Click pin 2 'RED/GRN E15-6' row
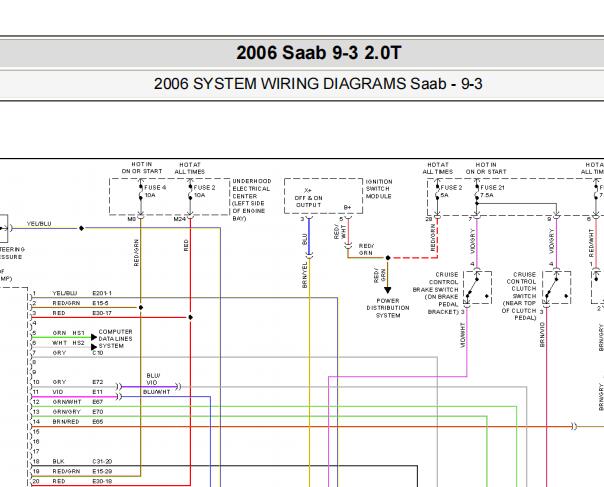This screenshot has width=604, height=487. tap(70, 304)
